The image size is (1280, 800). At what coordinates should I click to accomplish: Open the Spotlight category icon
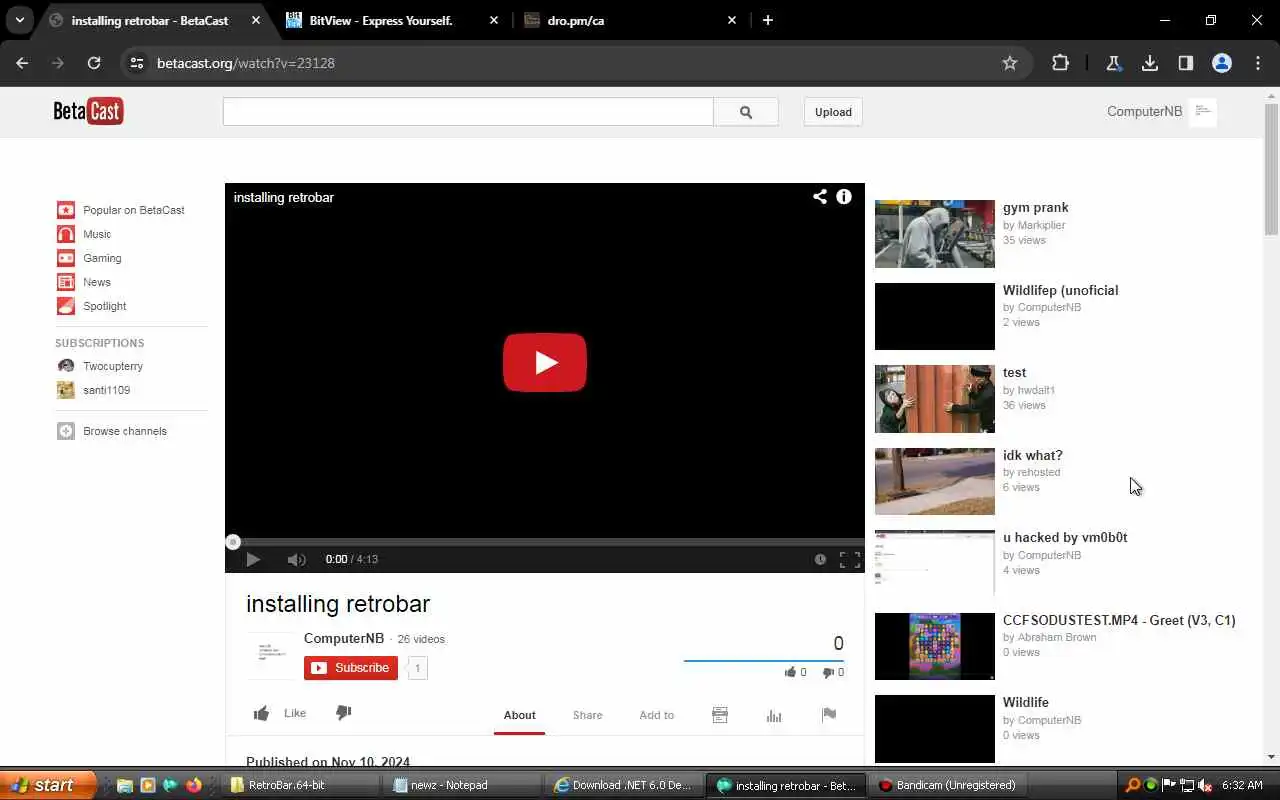pos(66,306)
